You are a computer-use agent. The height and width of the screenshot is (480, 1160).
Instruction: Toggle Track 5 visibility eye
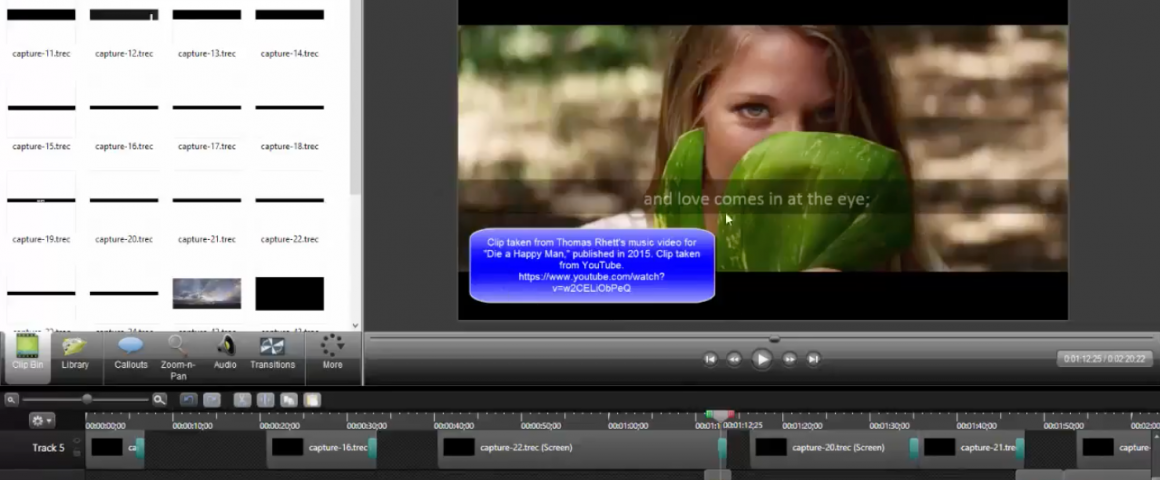click(x=76, y=442)
